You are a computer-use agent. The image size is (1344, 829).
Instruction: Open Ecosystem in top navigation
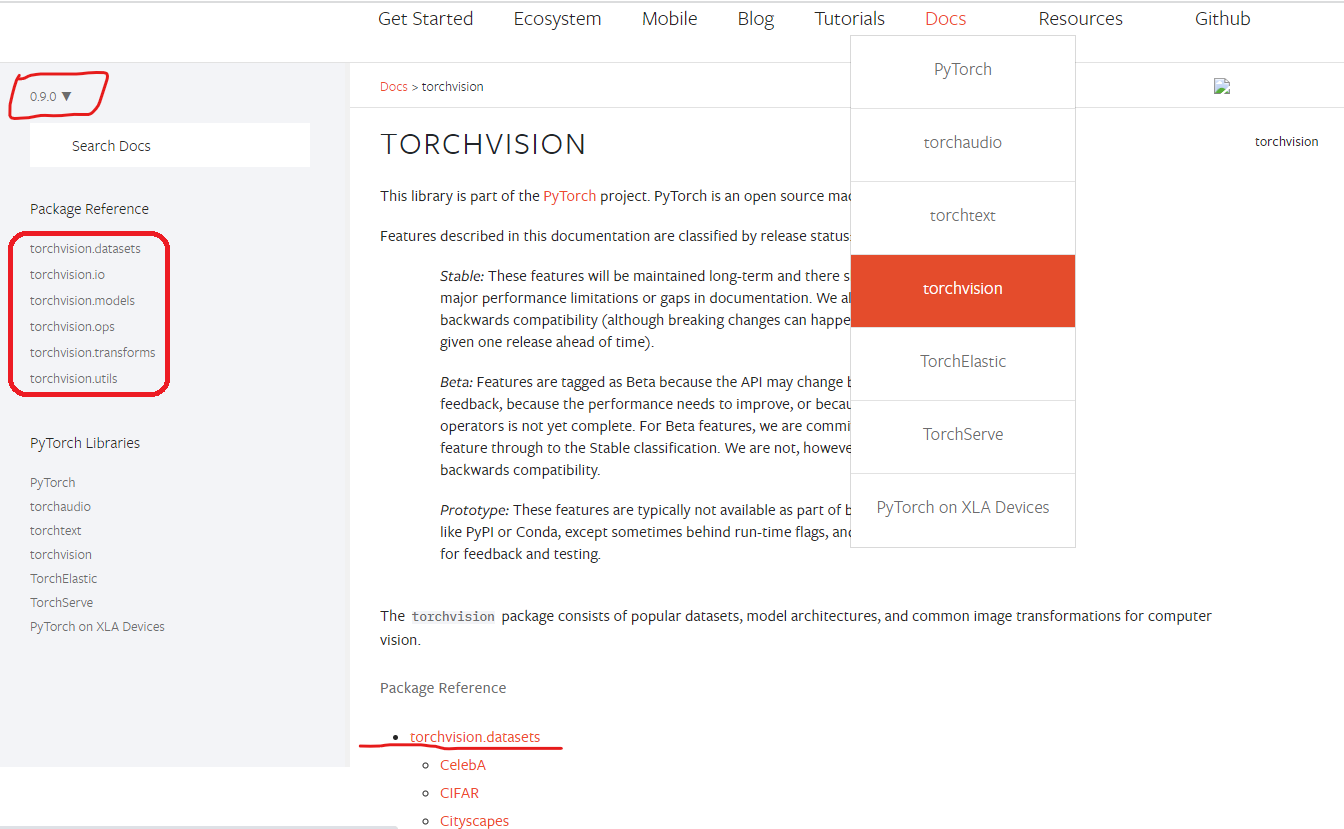tap(557, 19)
